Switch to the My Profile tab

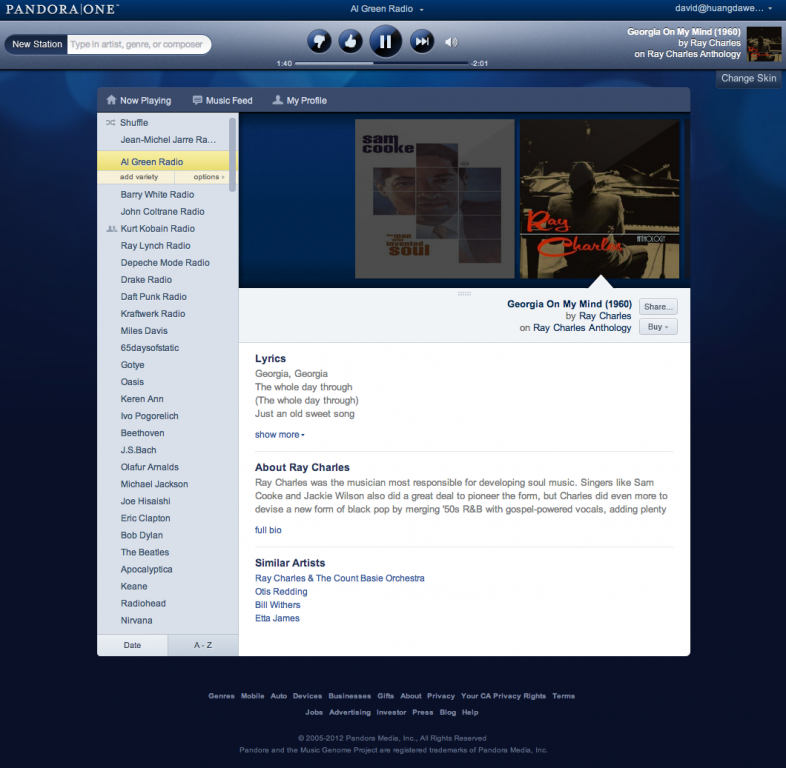point(299,100)
